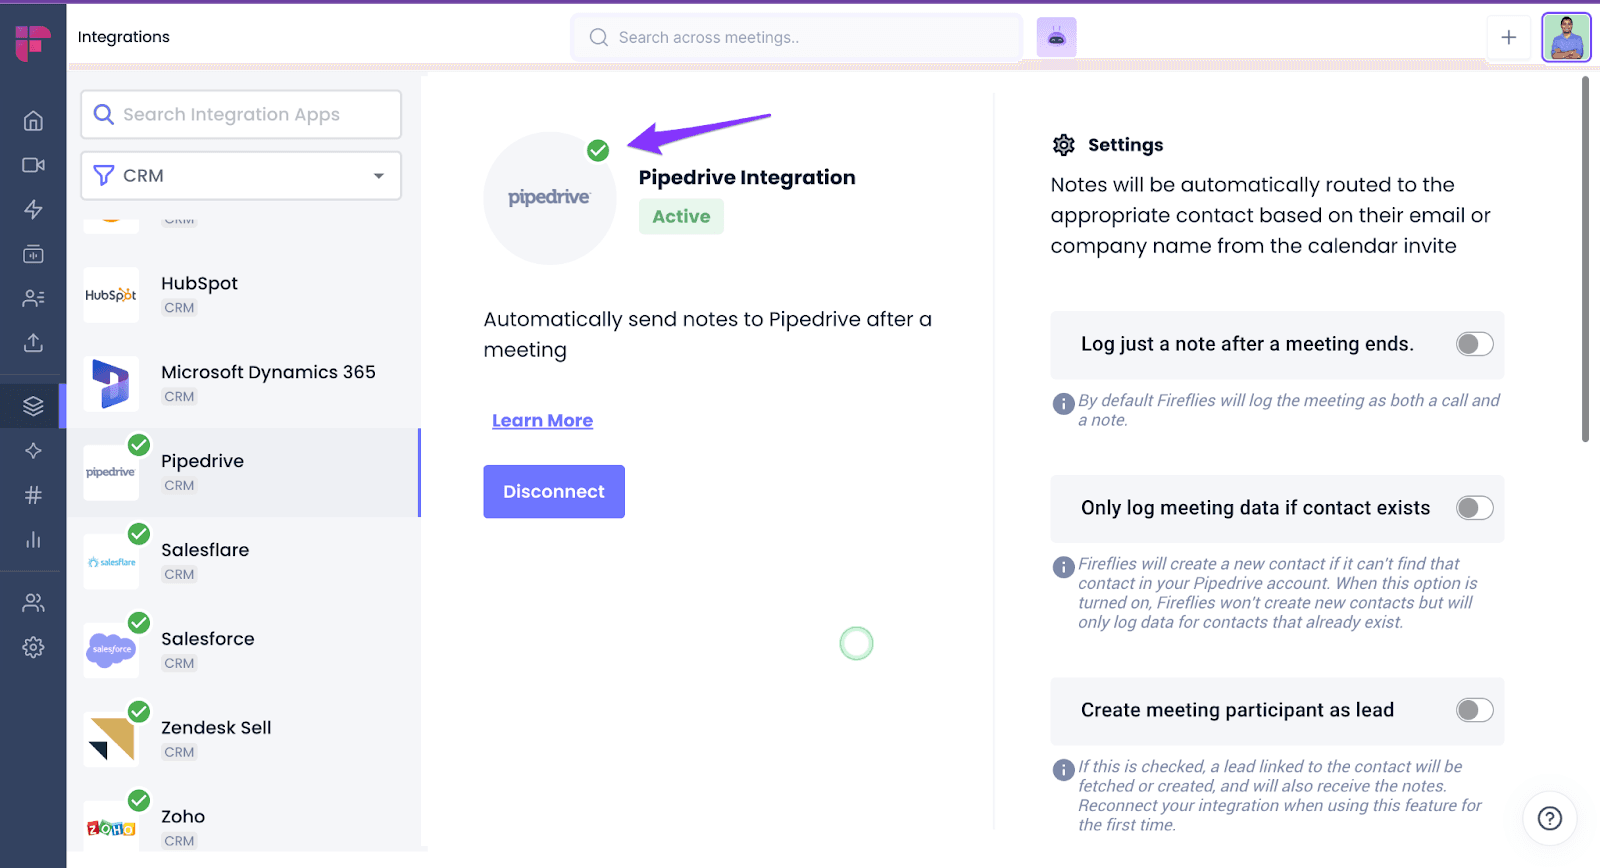The width and height of the screenshot is (1600, 868).
Task: Click the Microsoft Dynamics 365 logo
Action: point(111,384)
